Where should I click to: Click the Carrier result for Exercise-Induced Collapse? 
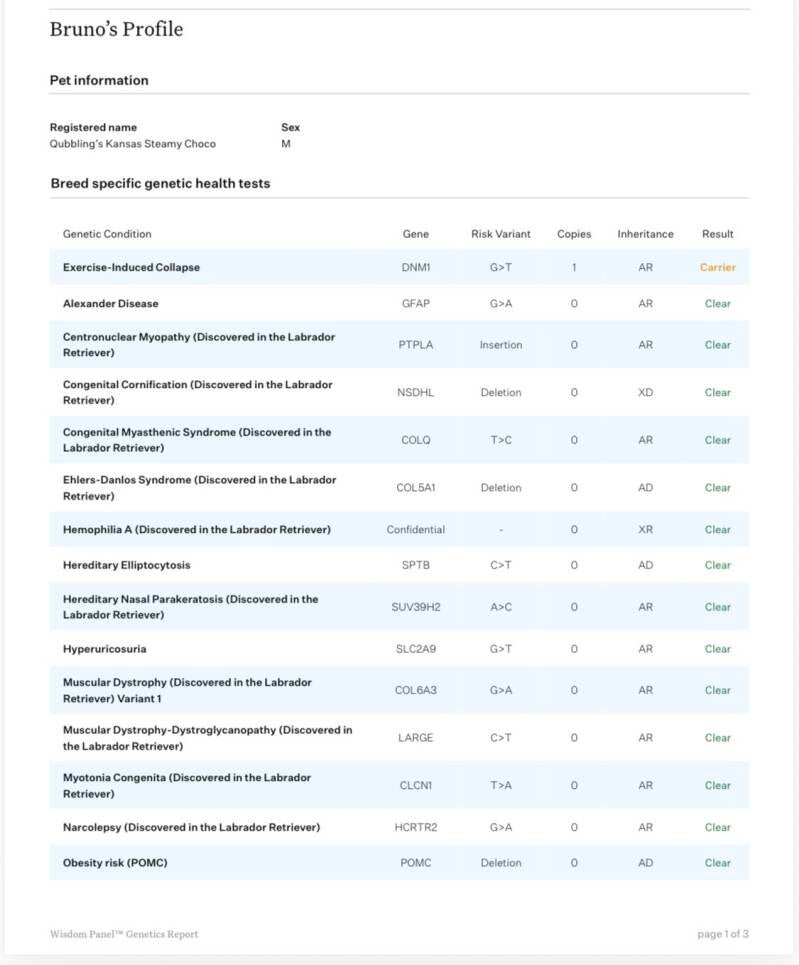[x=717, y=268]
